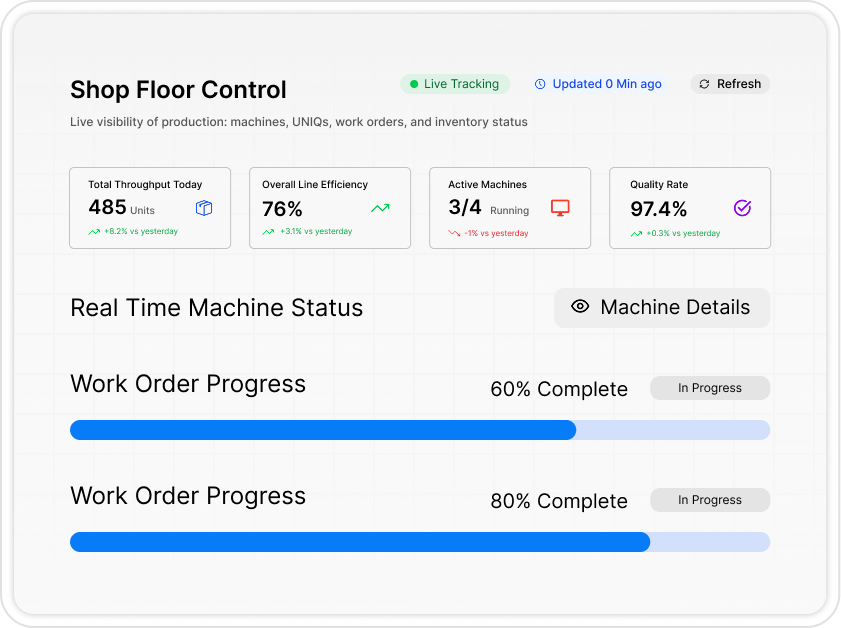
Task: Click the +0.3% vs yesterday text
Action: pos(683,233)
